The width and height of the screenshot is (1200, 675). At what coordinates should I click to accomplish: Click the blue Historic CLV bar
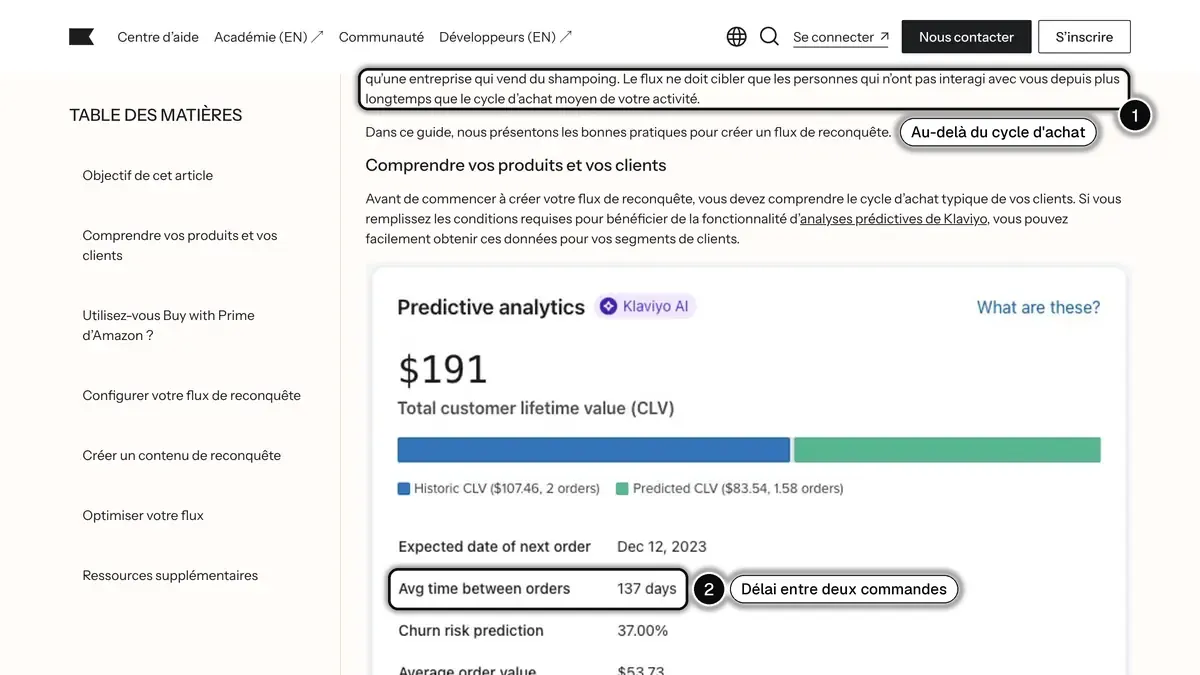pos(593,450)
